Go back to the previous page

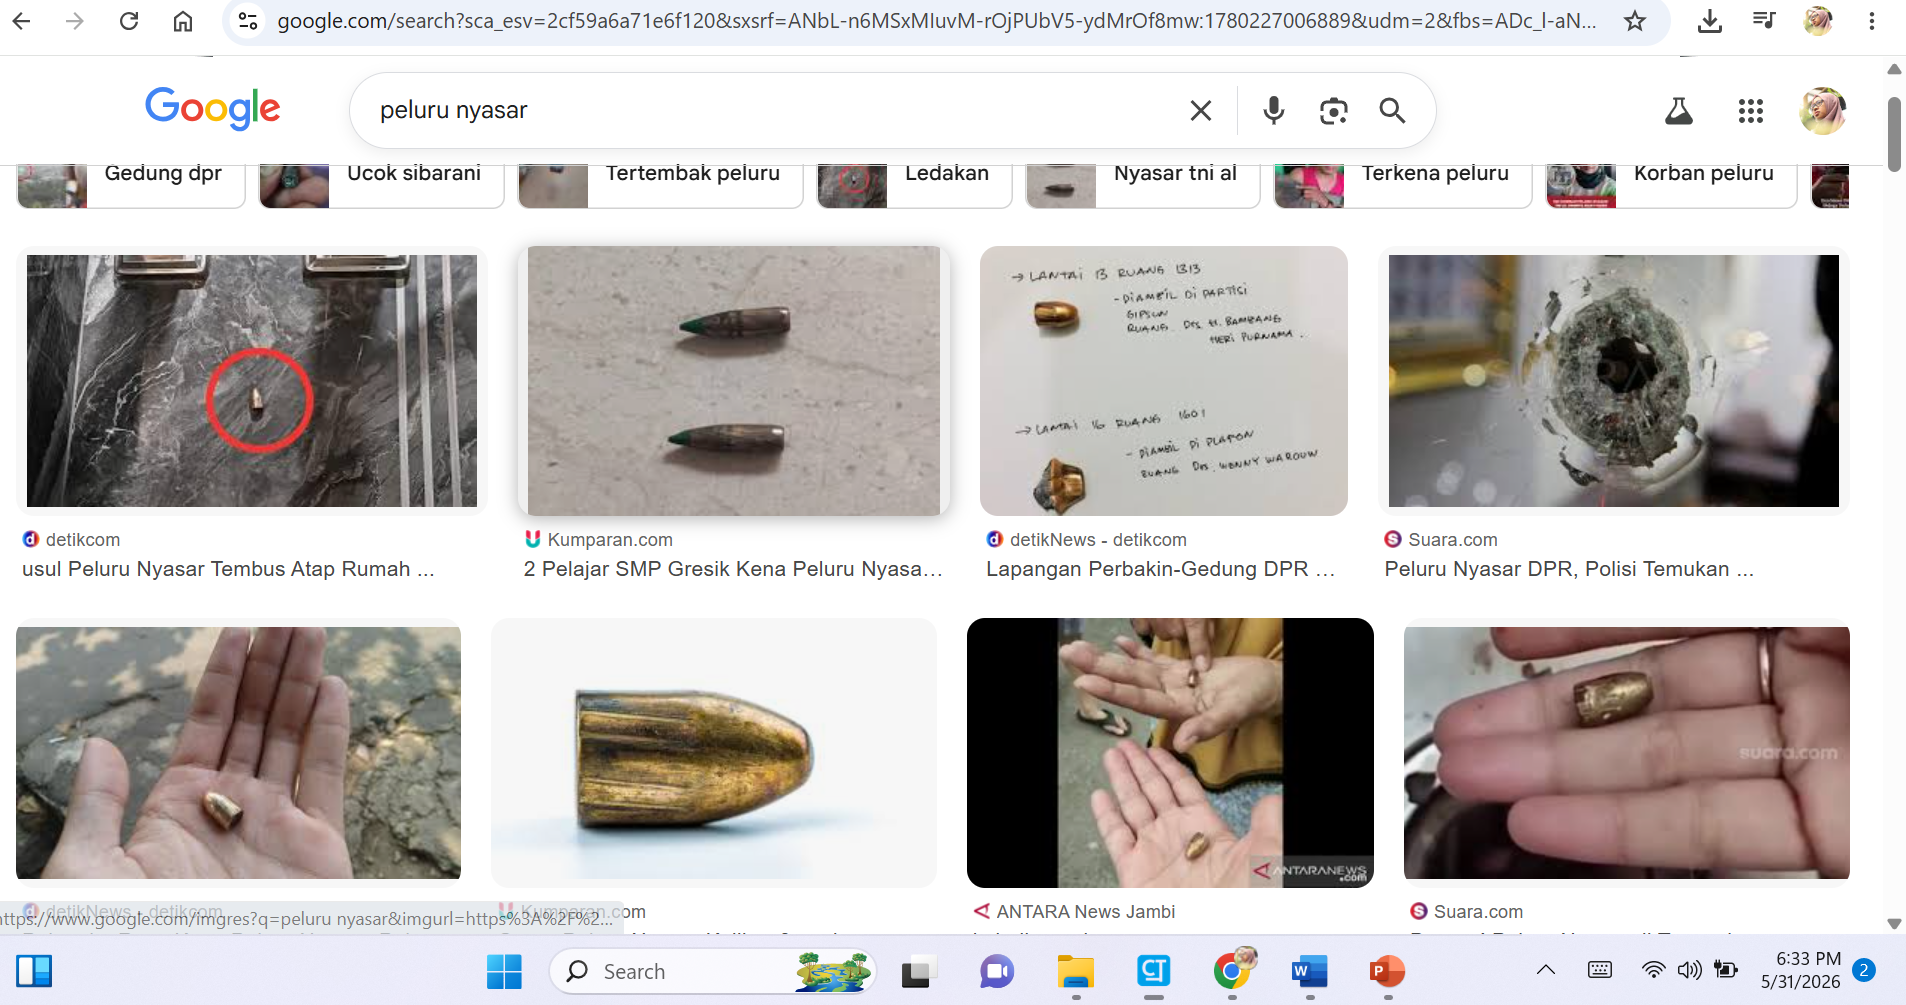[x=22, y=21]
